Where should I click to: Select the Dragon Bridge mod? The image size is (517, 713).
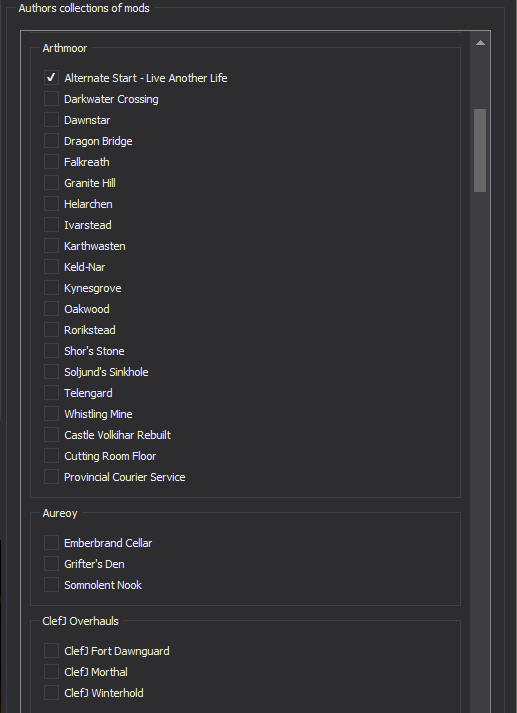(51, 141)
